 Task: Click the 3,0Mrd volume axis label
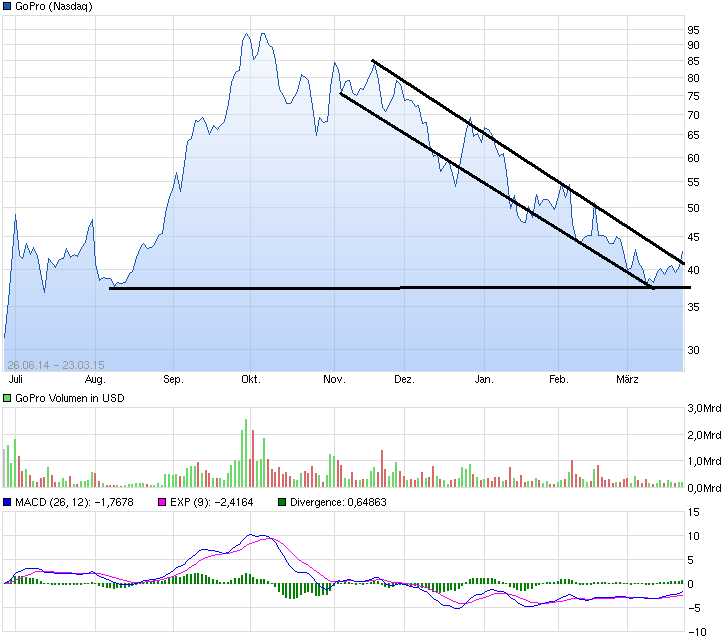pos(703,409)
